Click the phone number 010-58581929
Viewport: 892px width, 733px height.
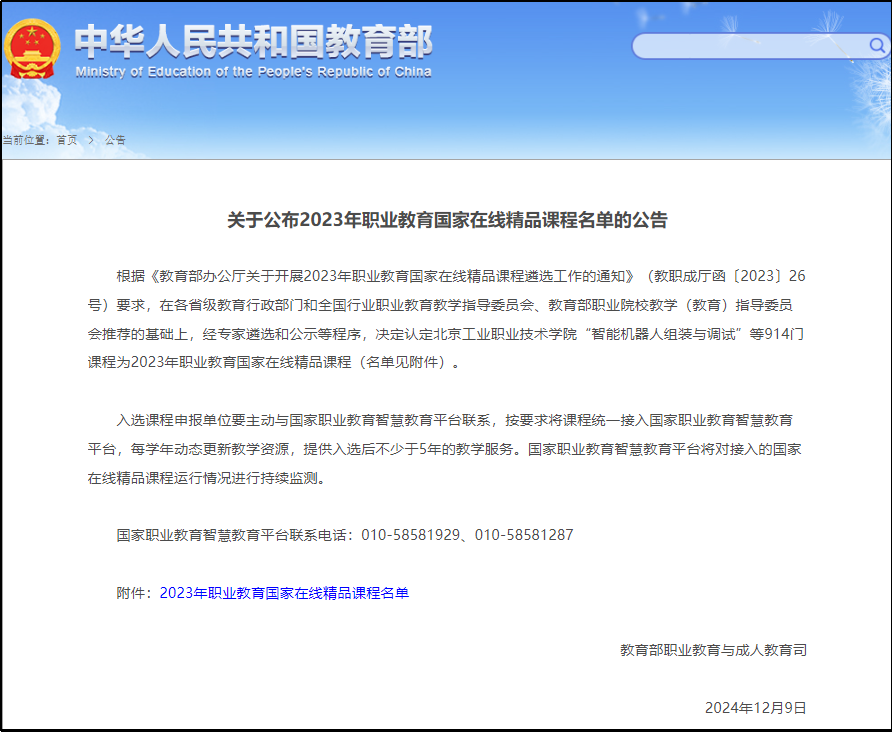coord(410,535)
